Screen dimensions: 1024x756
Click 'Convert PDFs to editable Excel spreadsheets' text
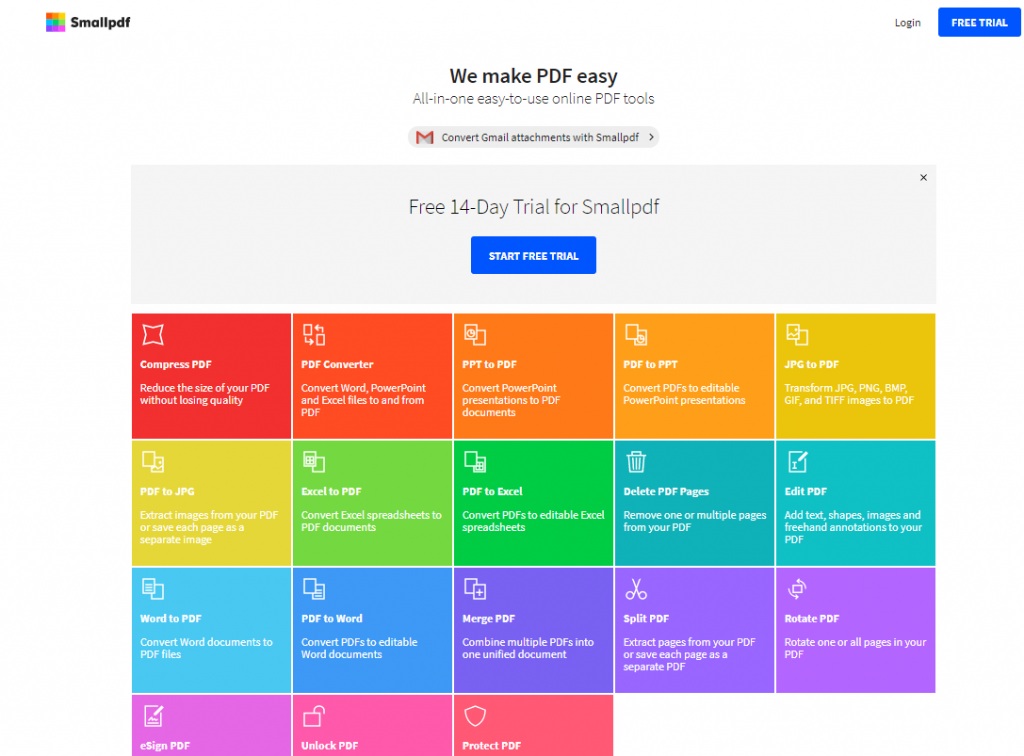coord(533,521)
